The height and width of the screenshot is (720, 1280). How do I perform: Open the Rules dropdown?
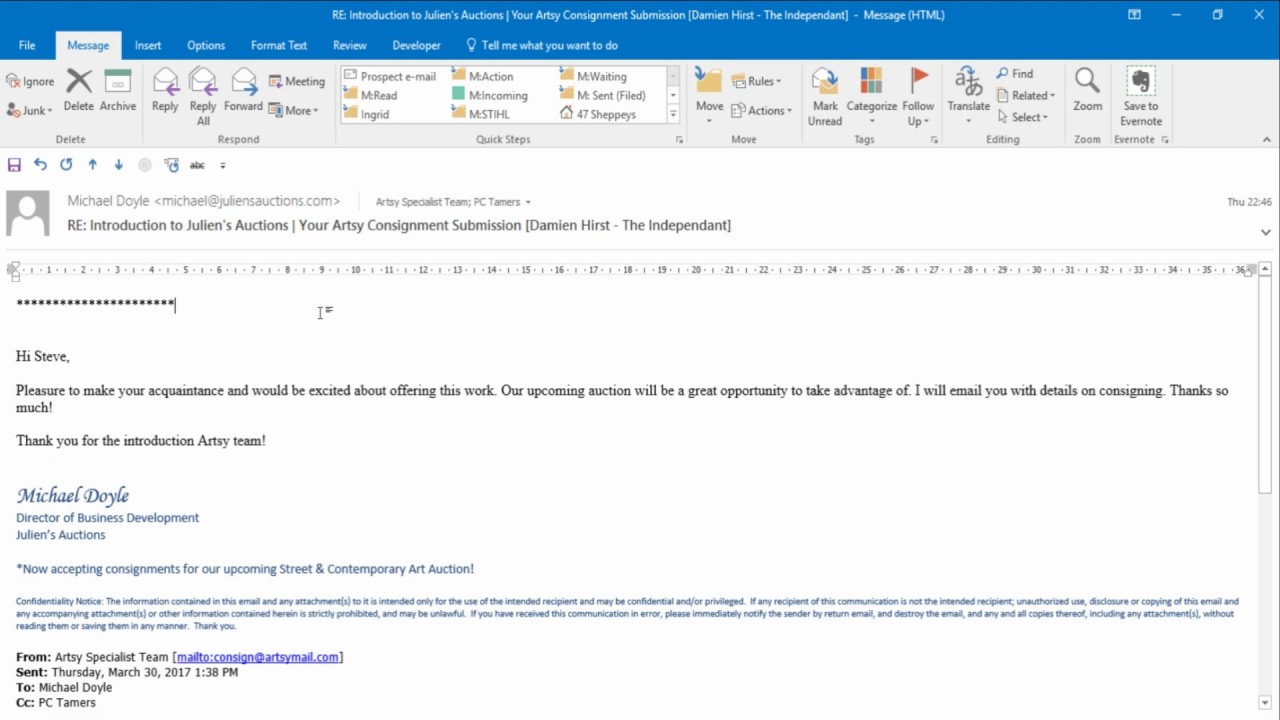(756, 81)
